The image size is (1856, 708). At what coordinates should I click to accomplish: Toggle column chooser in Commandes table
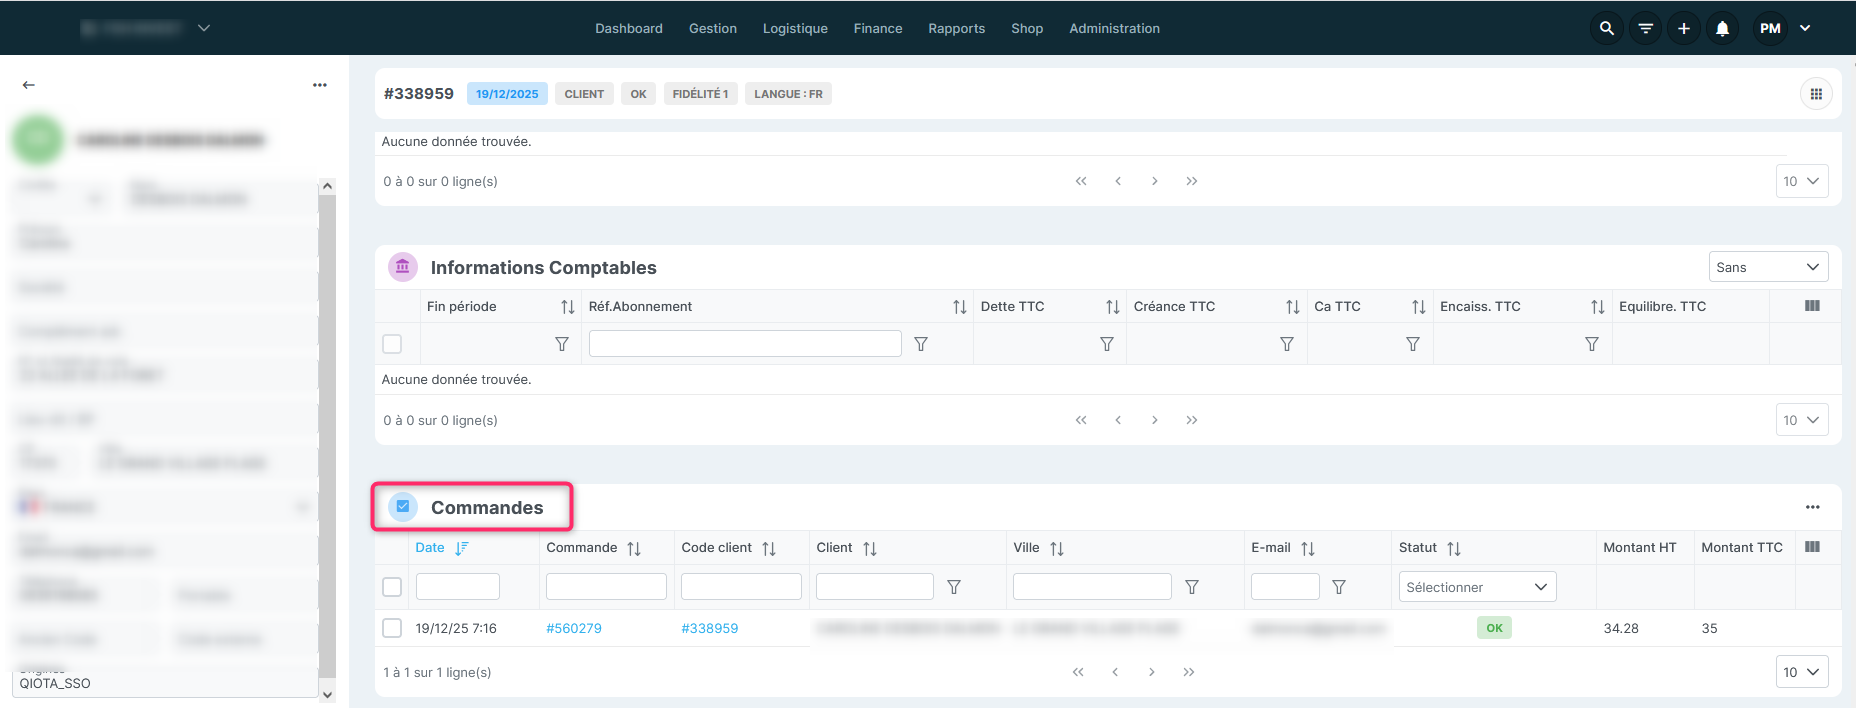point(1812,547)
